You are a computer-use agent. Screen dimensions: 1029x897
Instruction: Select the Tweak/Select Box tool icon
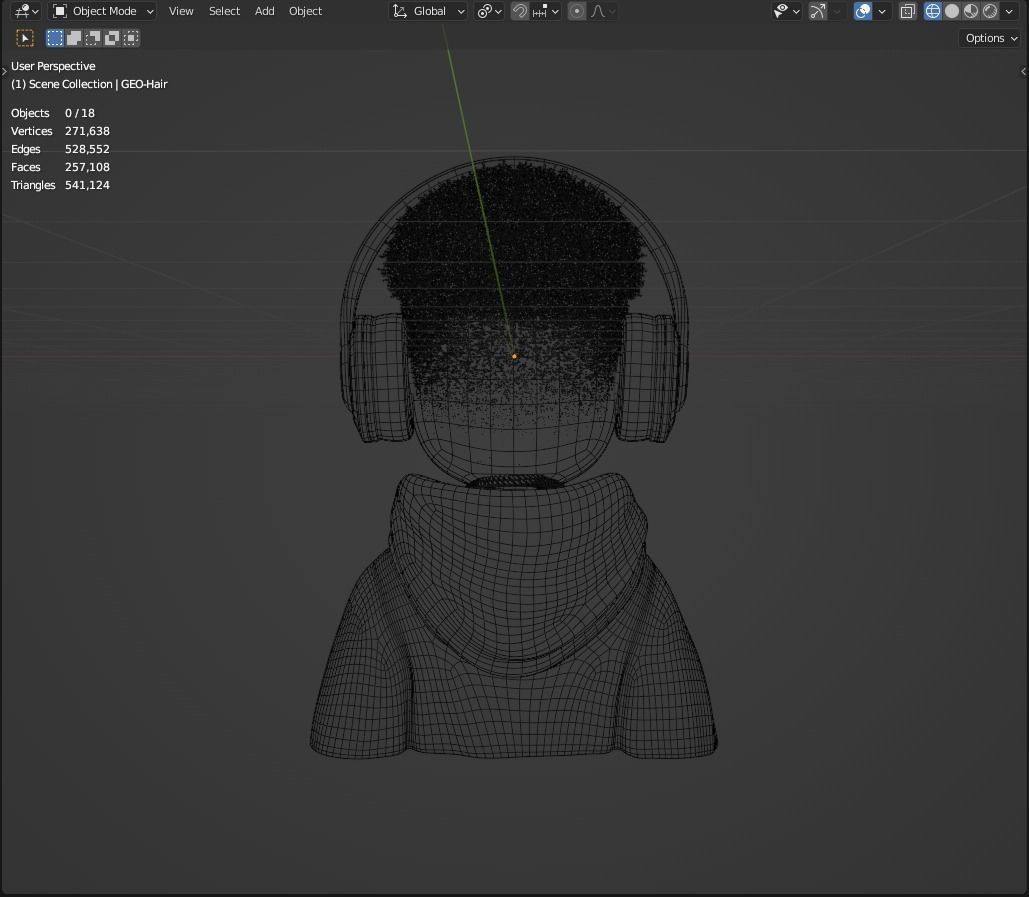click(x=25, y=38)
